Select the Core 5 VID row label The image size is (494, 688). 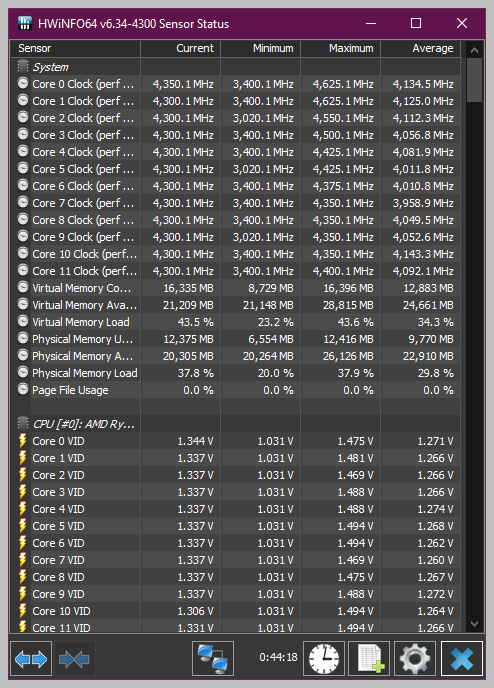58,526
